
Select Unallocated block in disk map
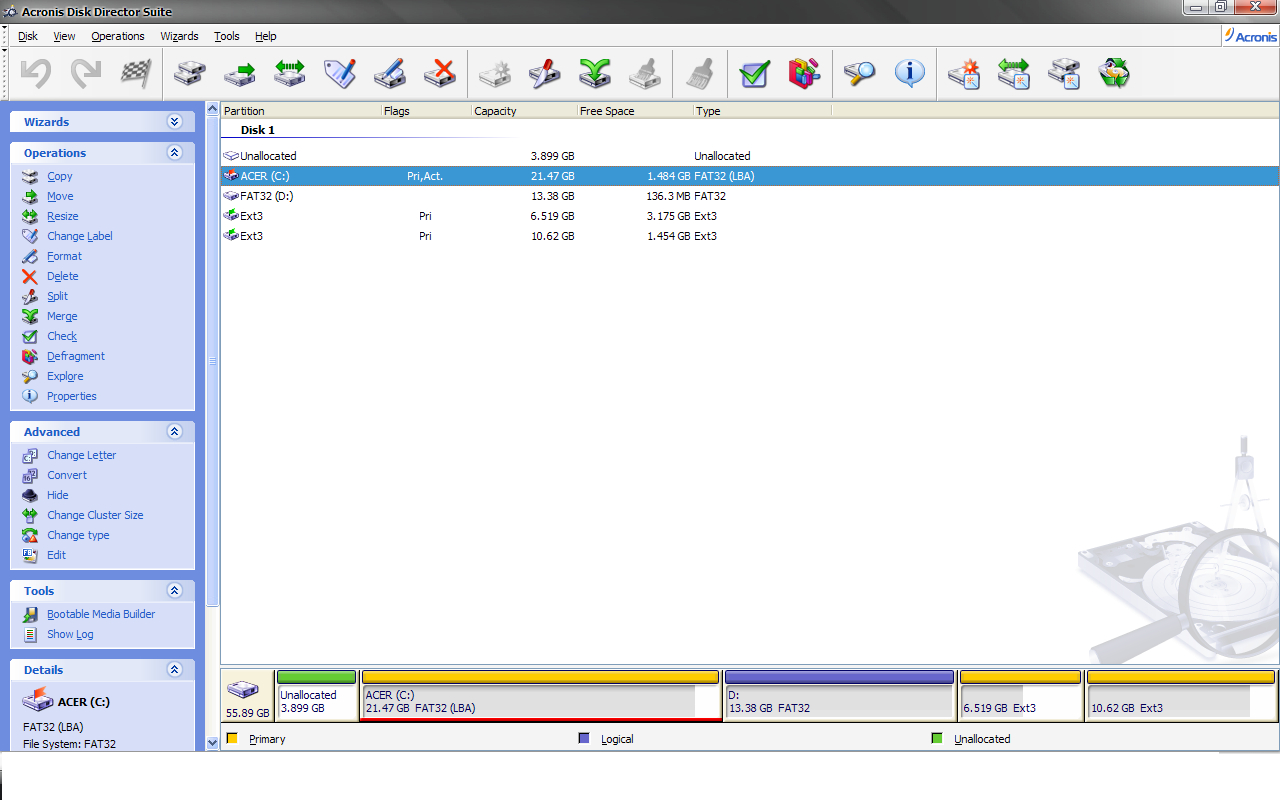[316, 696]
